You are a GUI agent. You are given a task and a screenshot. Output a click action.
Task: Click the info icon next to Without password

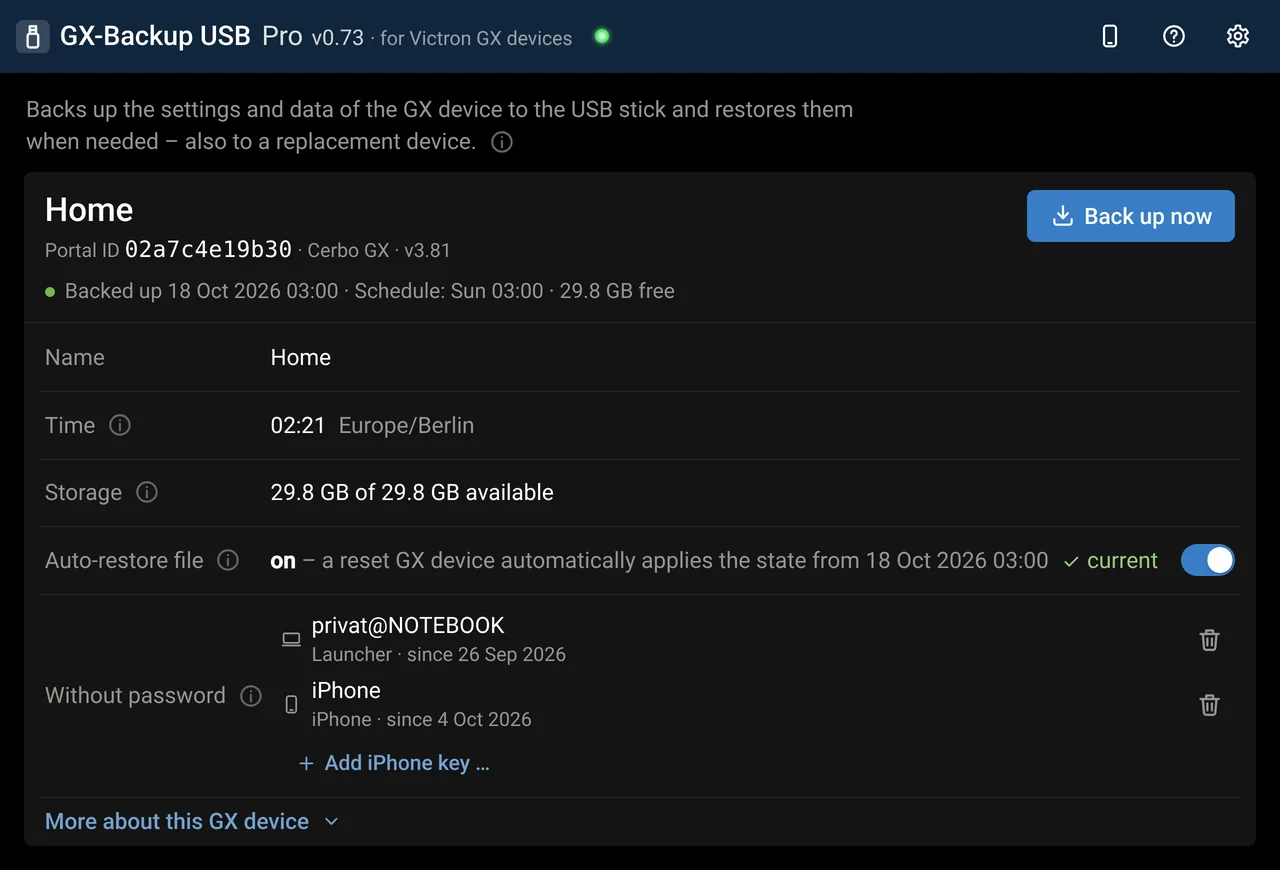tap(251, 695)
